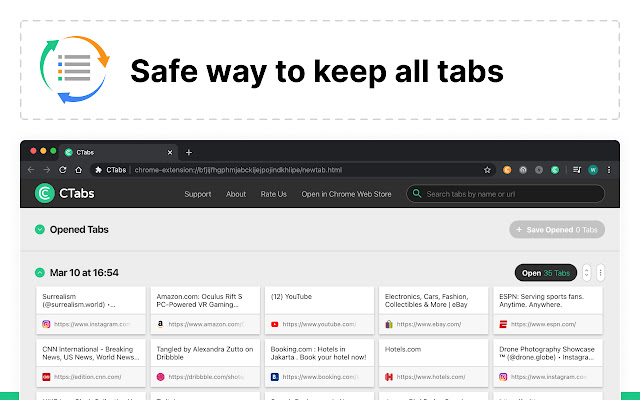Click the green CTabs extension toolbar icon
This screenshot has width=640, height=400.
(x=555, y=170)
